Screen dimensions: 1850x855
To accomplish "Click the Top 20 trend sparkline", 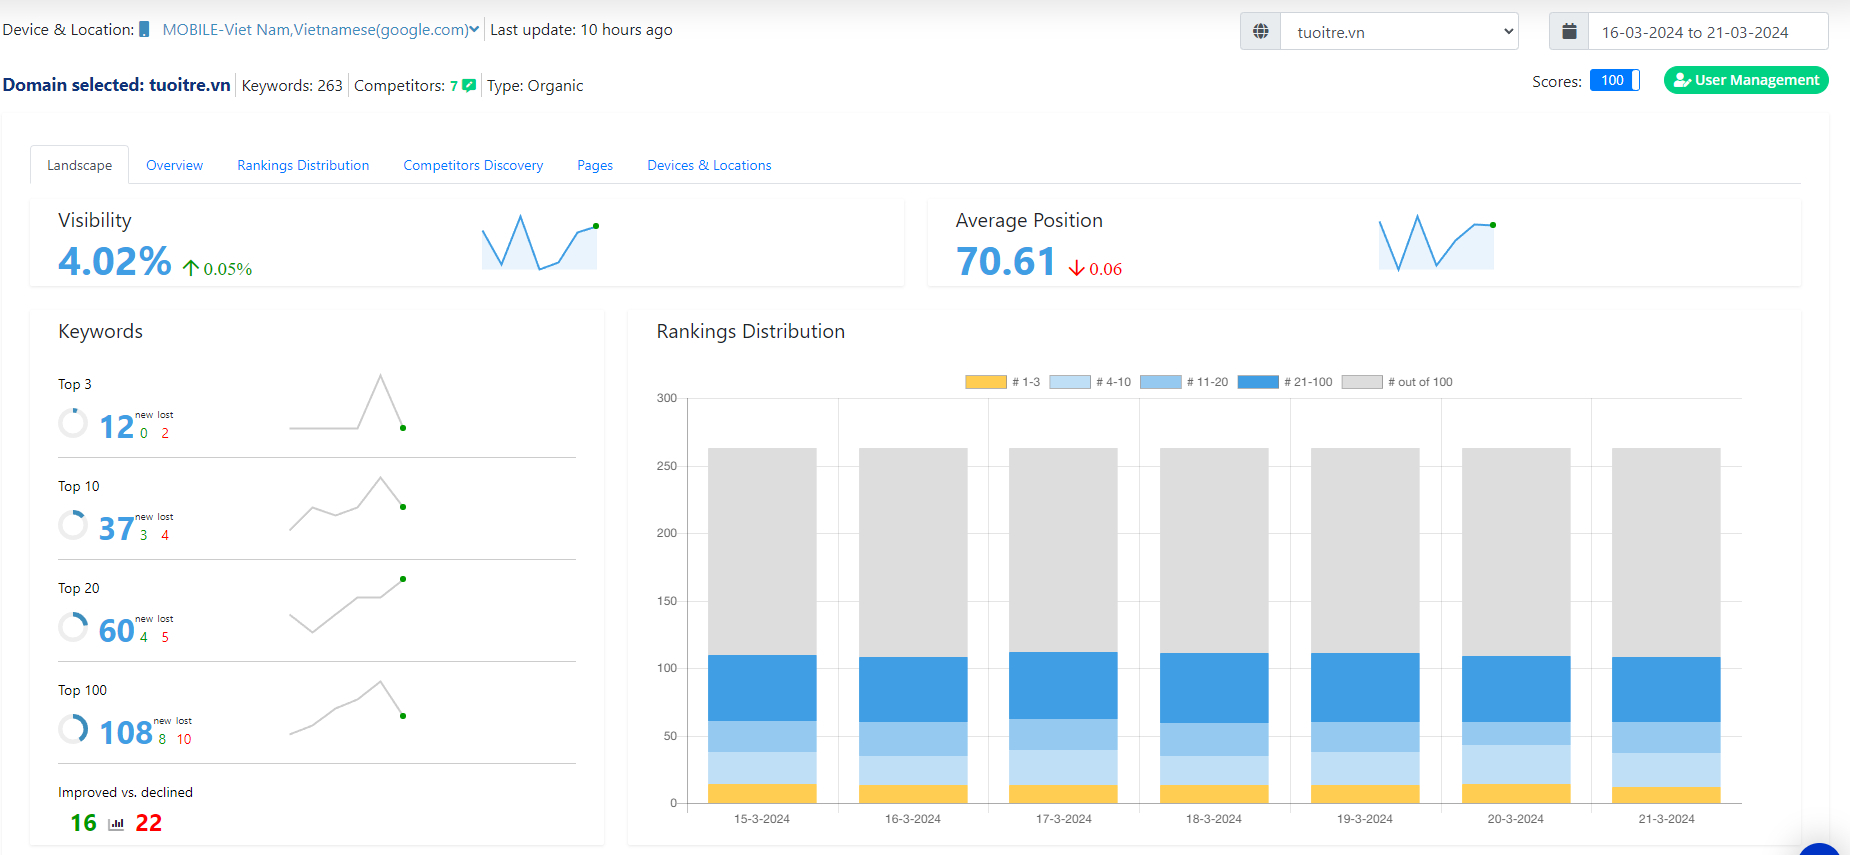I will pyautogui.click(x=347, y=605).
